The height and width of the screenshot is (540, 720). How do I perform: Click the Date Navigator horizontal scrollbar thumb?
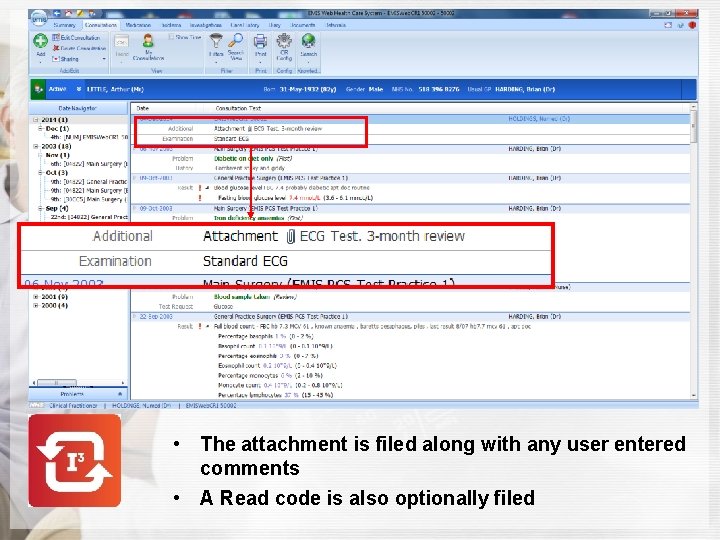pyautogui.click(x=57, y=382)
